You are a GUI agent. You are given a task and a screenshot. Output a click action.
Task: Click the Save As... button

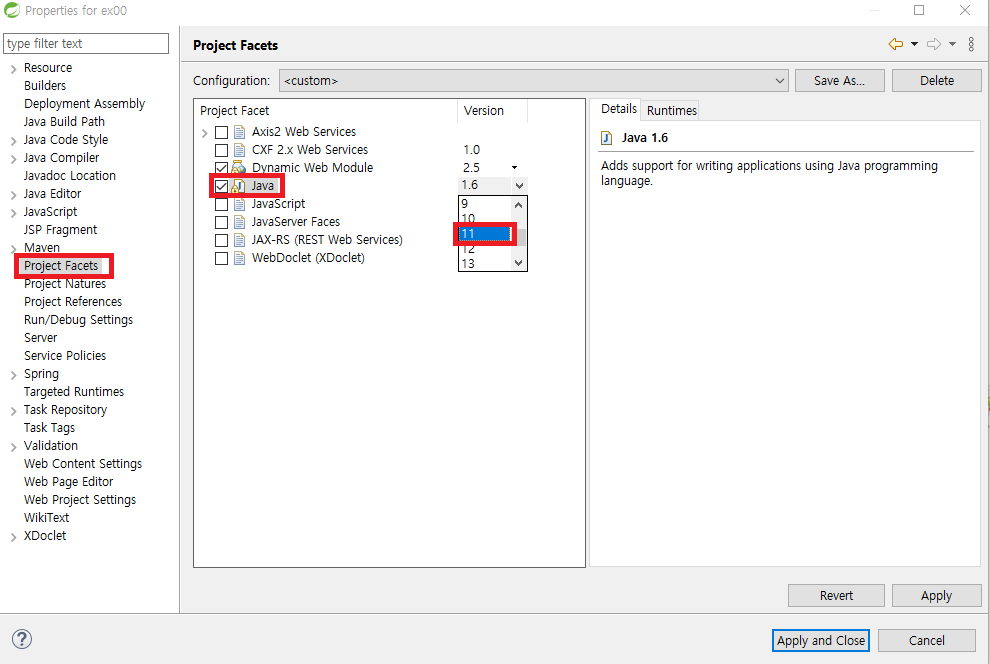(839, 81)
